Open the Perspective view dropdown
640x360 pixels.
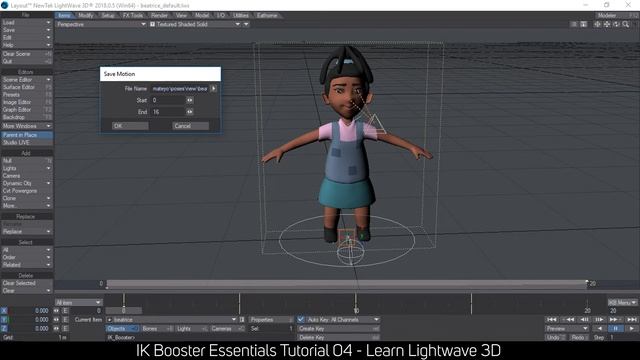tap(101, 24)
